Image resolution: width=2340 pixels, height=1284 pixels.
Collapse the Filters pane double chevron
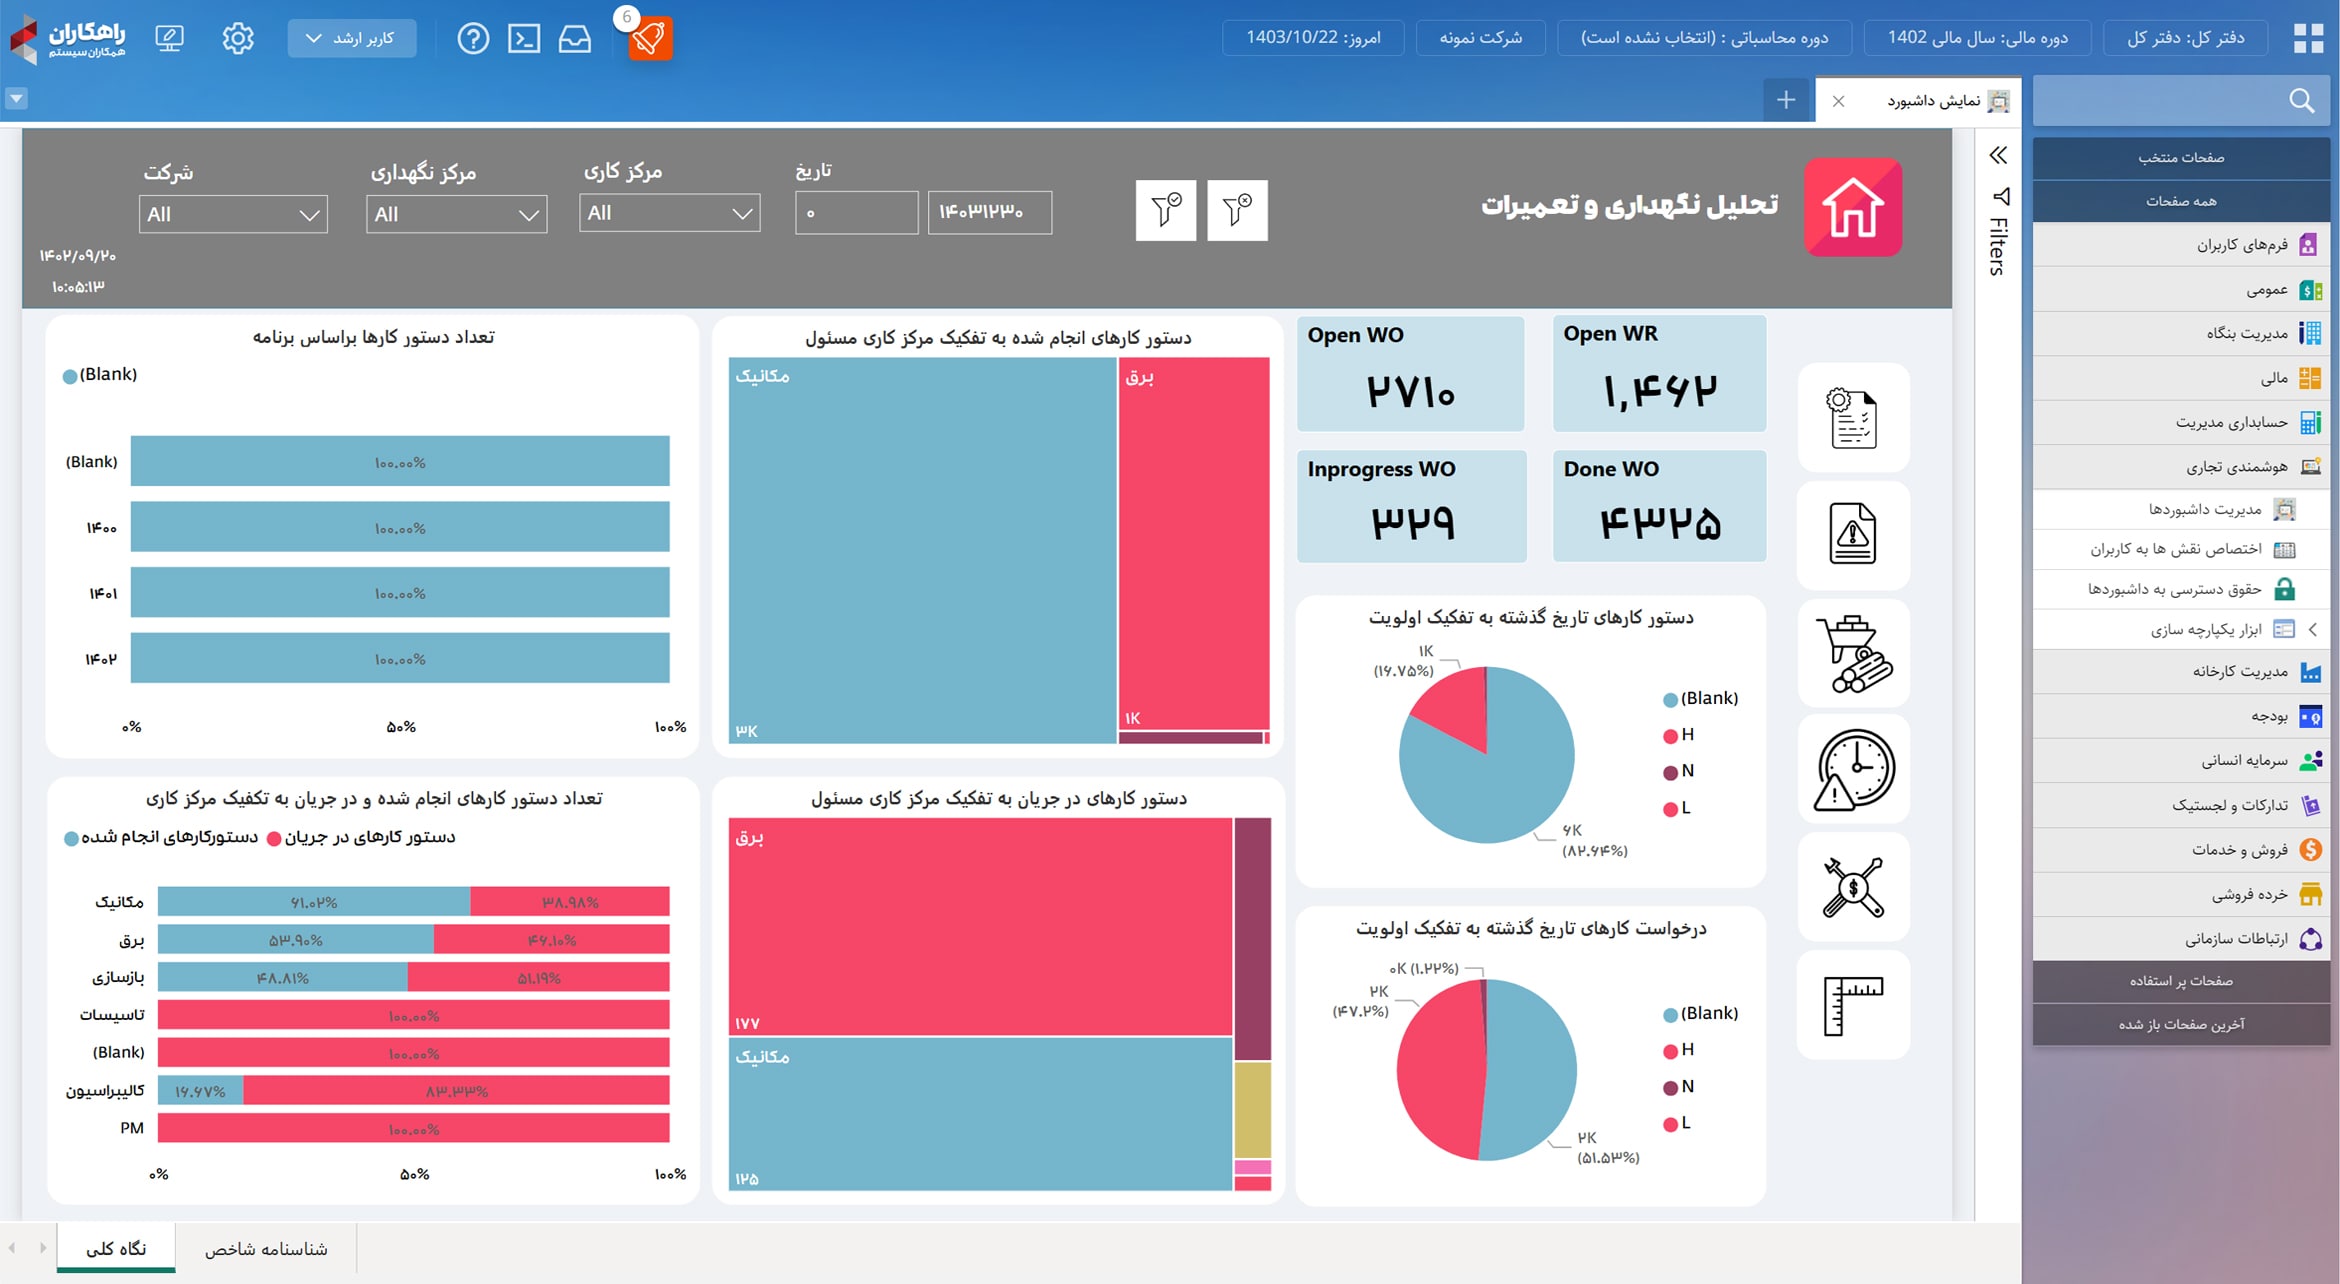click(1998, 155)
